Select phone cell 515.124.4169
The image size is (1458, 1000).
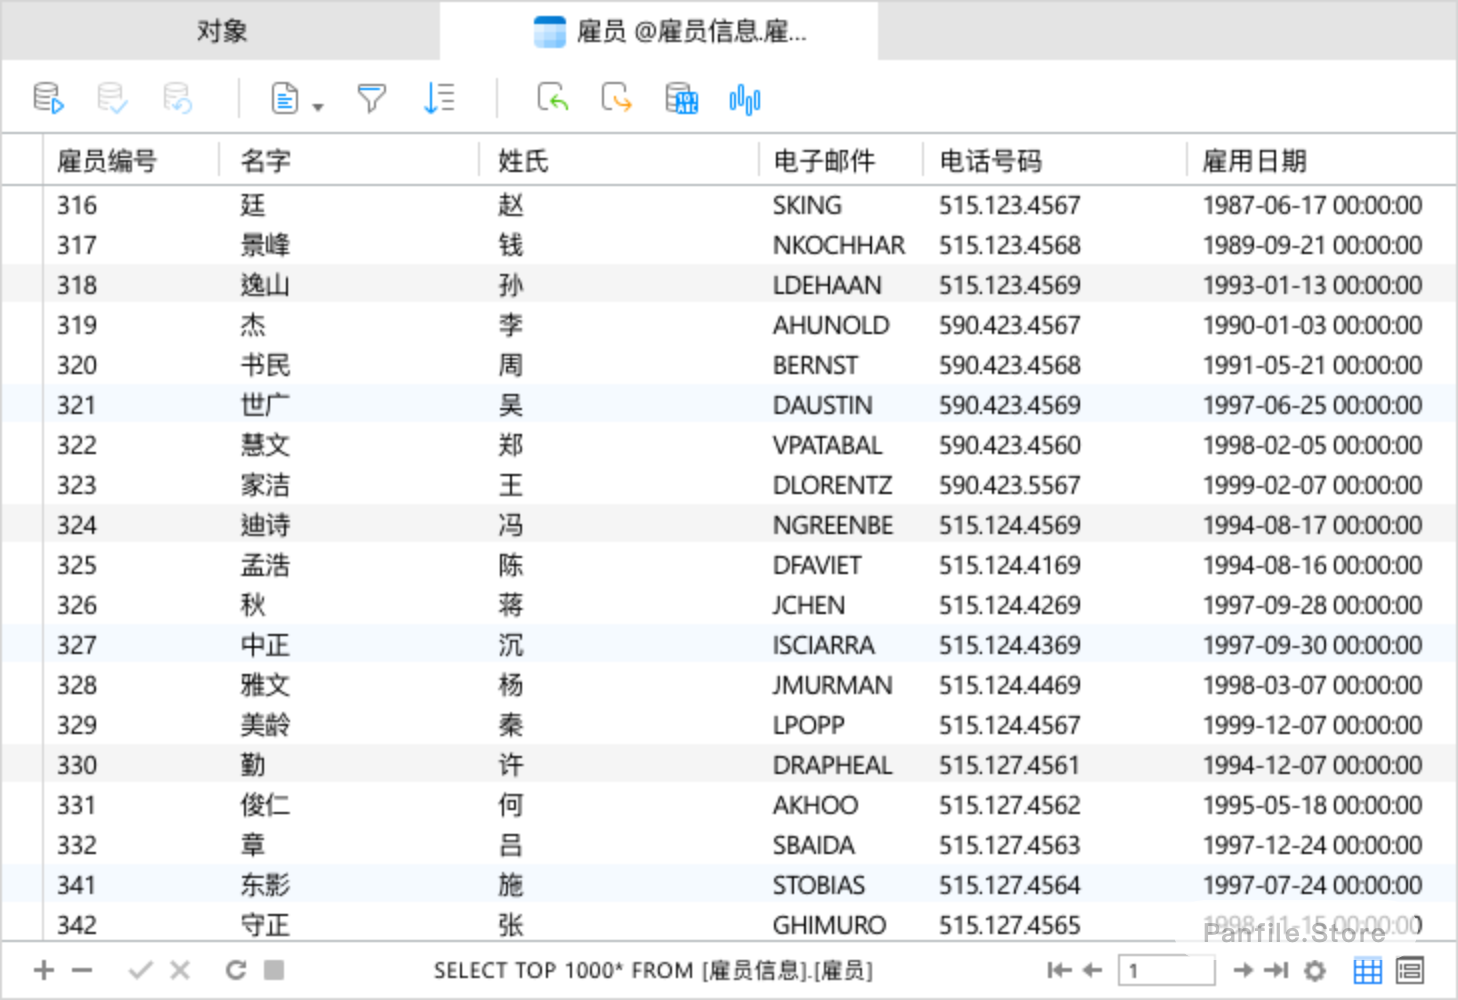pos(1009,565)
